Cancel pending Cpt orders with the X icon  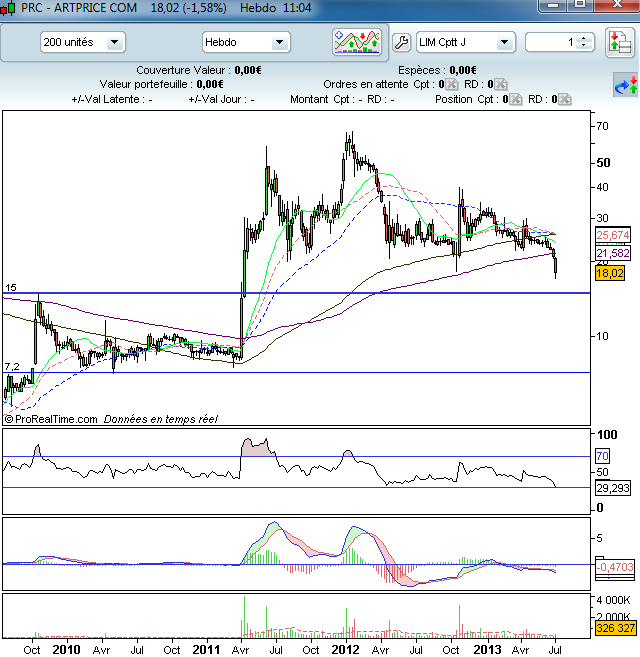[451, 84]
